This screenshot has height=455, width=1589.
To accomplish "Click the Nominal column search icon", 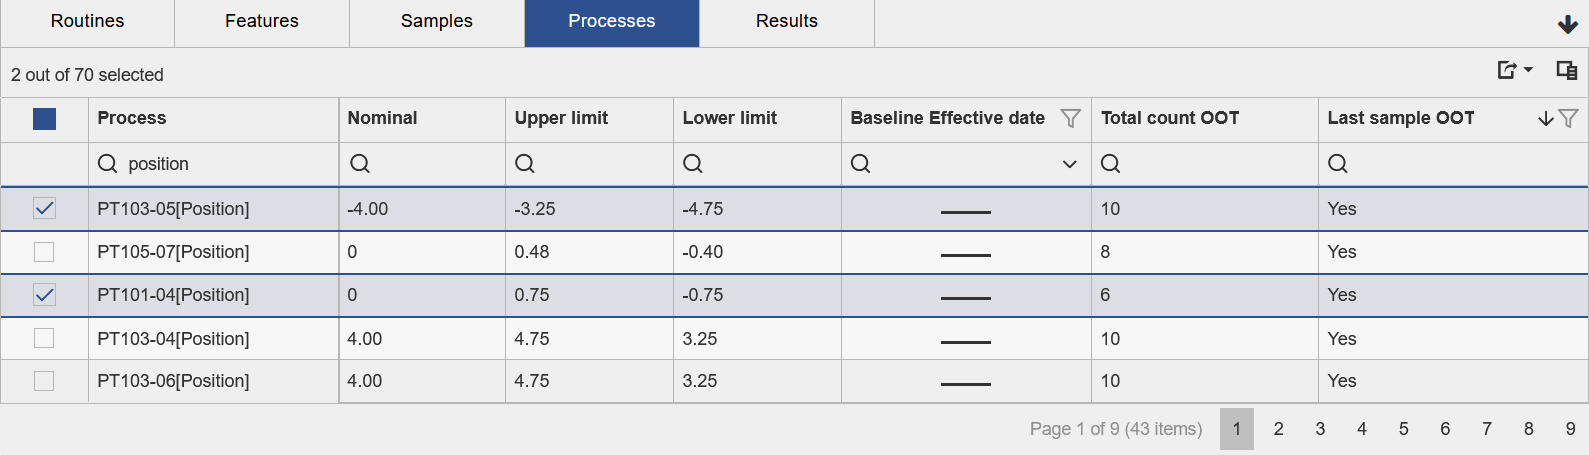I will tap(360, 164).
